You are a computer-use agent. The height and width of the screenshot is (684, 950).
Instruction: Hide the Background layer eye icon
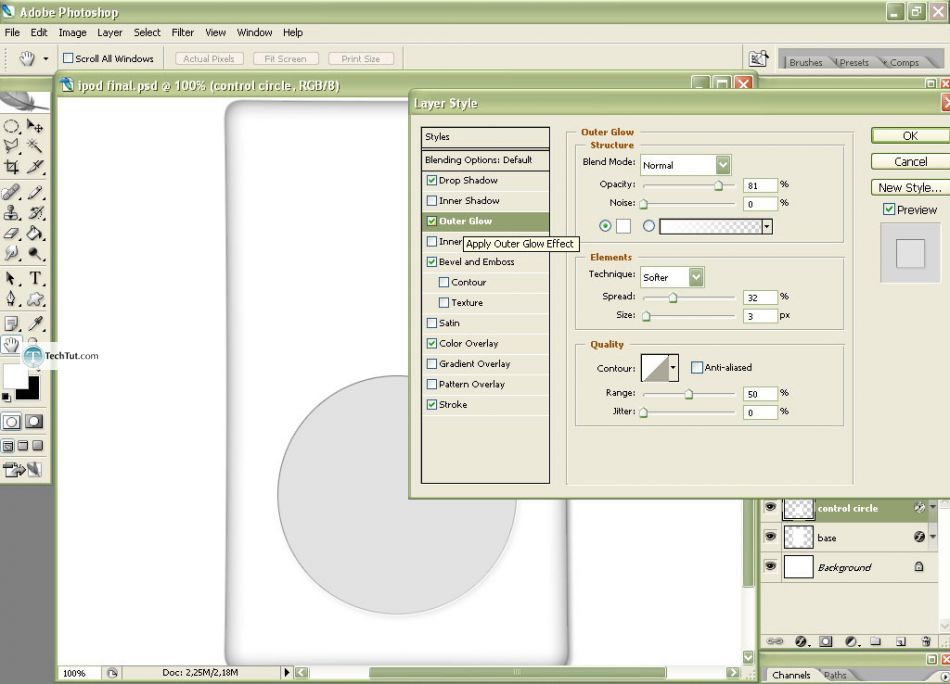click(770, 566)
